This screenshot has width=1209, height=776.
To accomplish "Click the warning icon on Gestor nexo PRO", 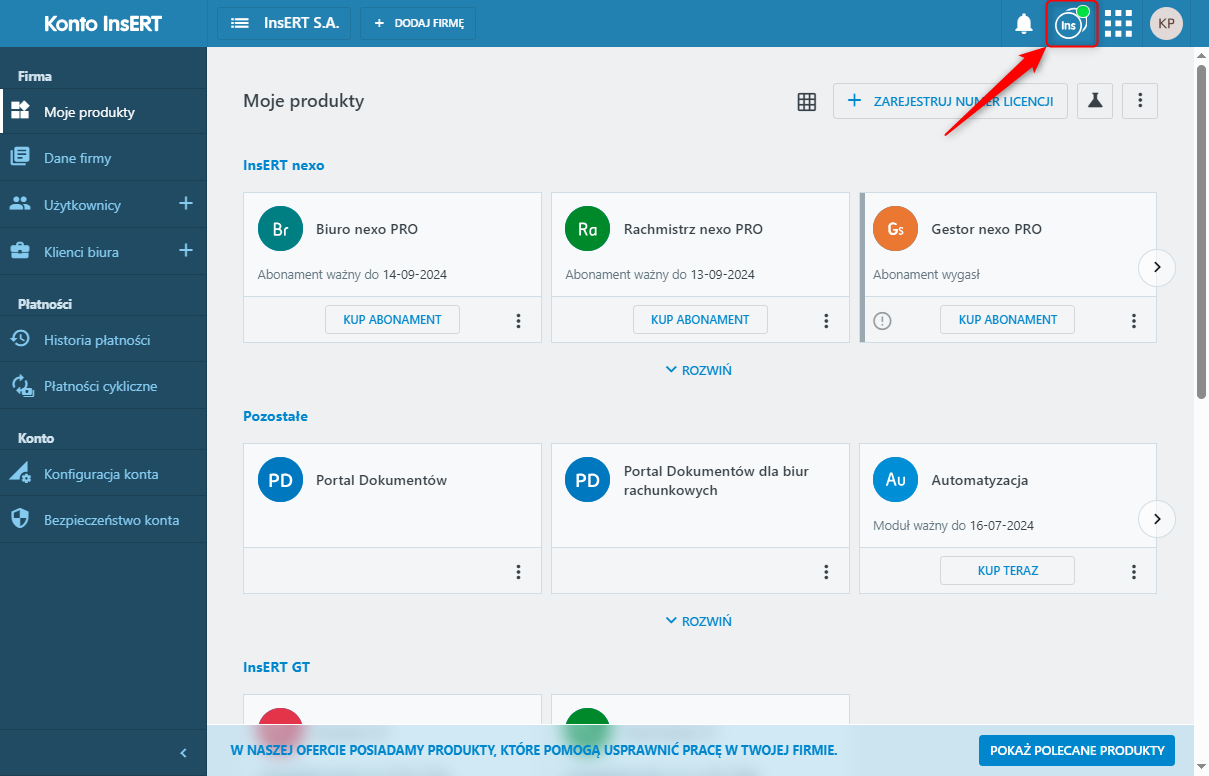I will (882, 321).
